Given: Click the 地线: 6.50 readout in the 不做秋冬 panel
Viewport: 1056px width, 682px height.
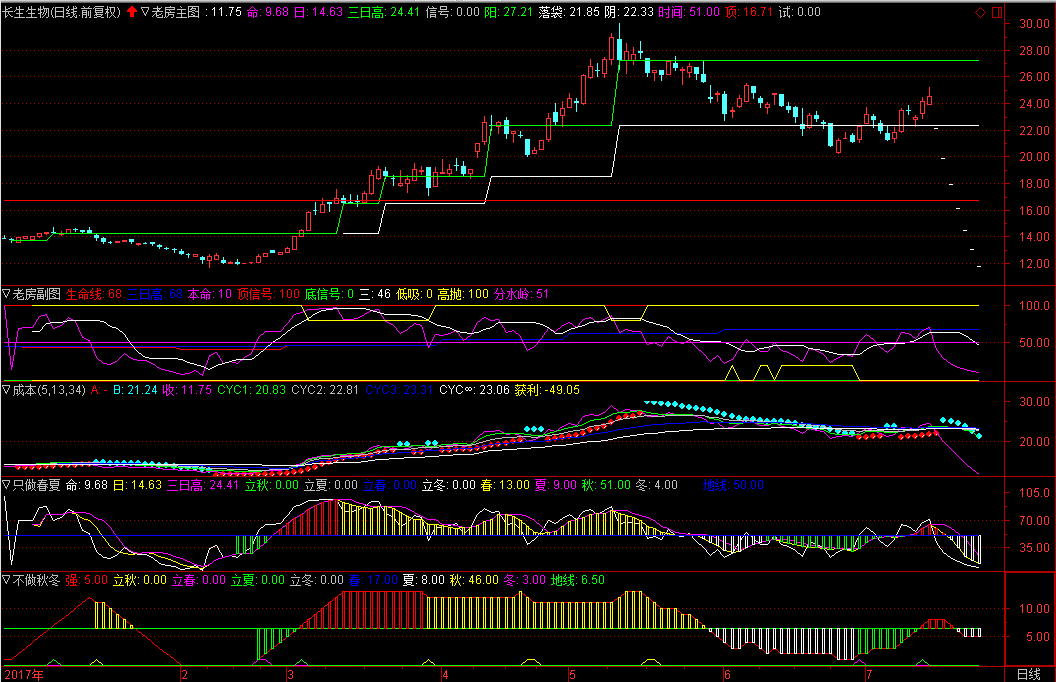Looking at the screenshot, I should [577, 579].
